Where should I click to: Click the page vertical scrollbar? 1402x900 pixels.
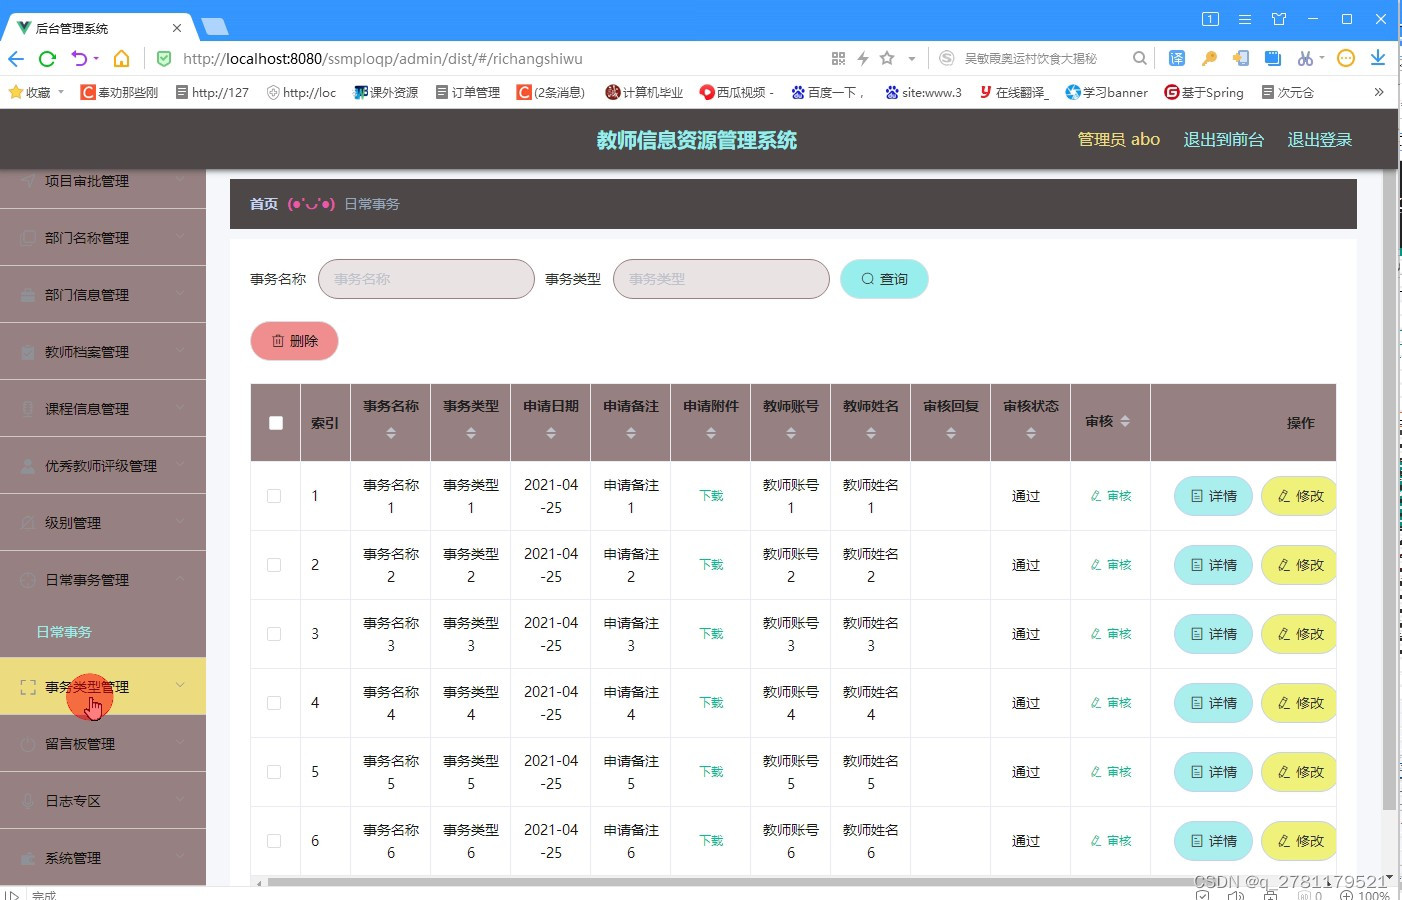tap(1389, 490)
